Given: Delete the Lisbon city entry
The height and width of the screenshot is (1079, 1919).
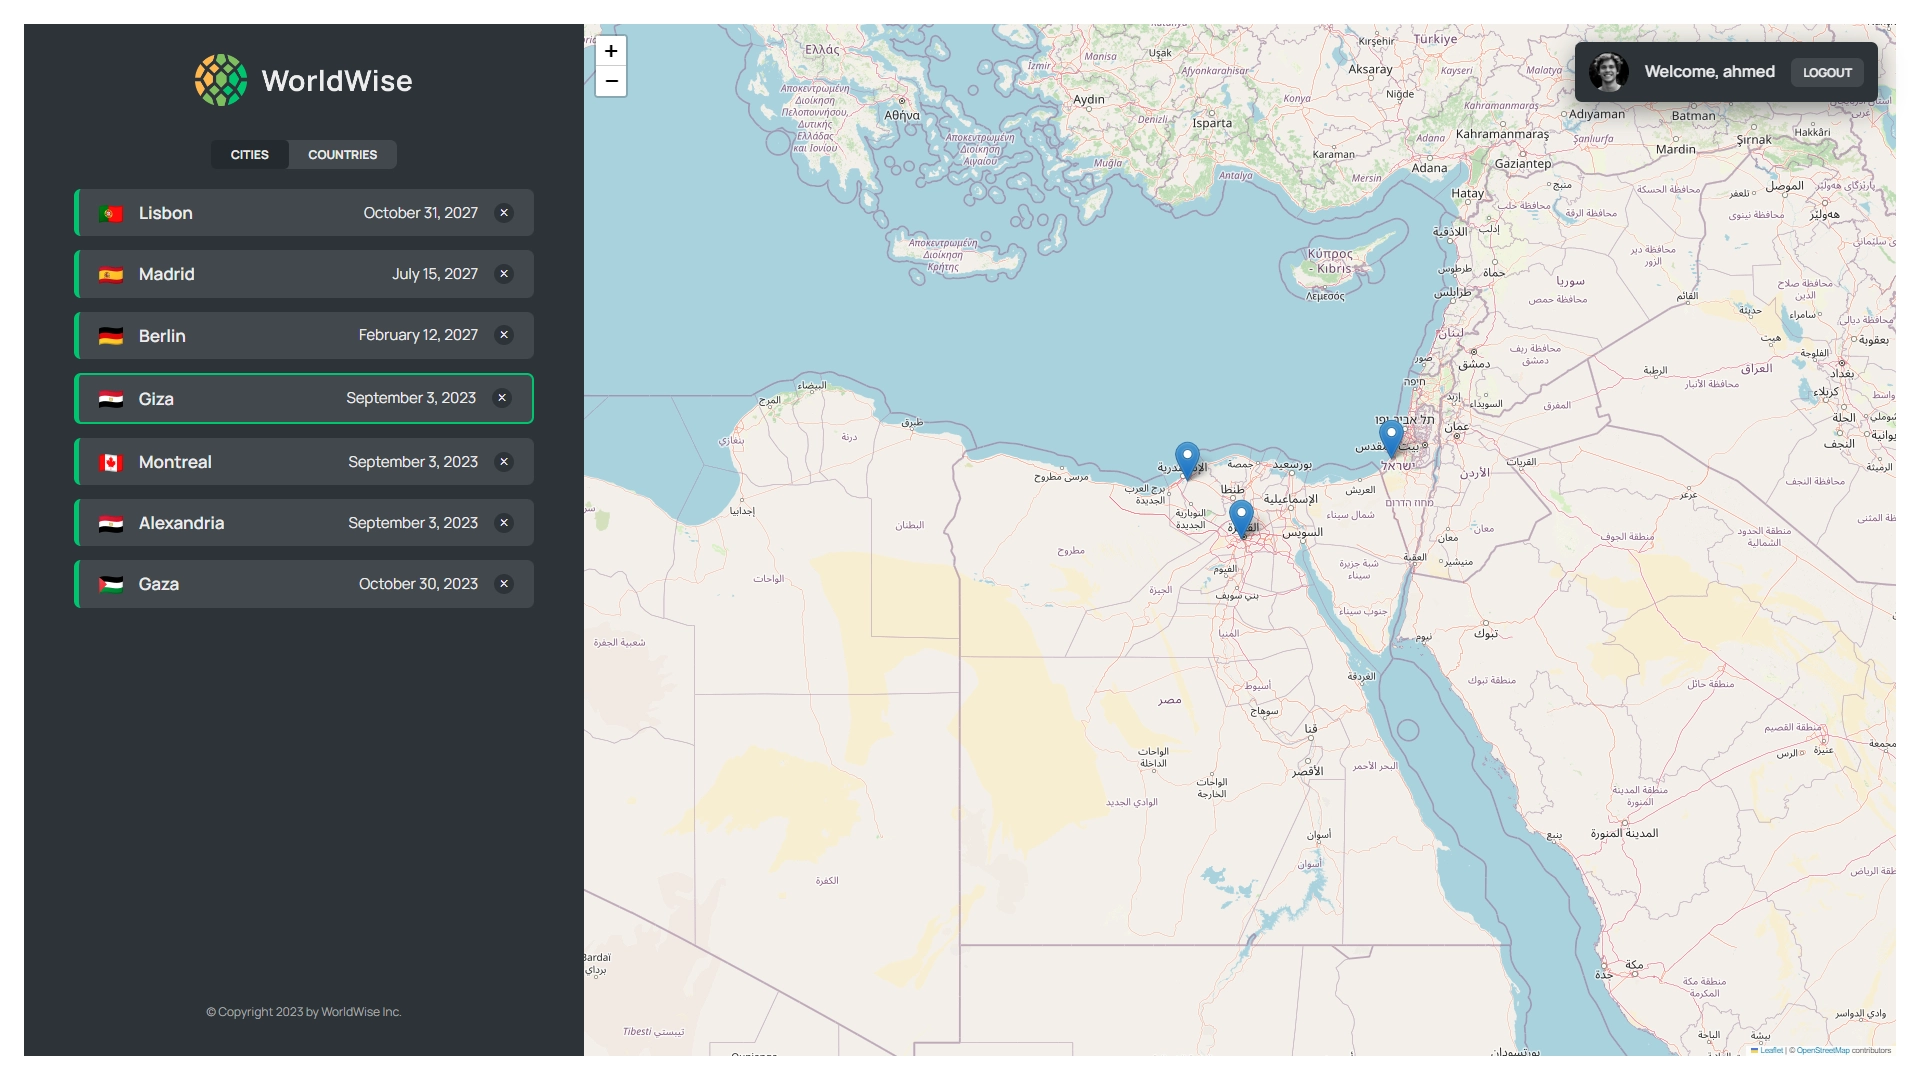Looking at the screenshot, I should pyautogui.click(x=504, y=213).
